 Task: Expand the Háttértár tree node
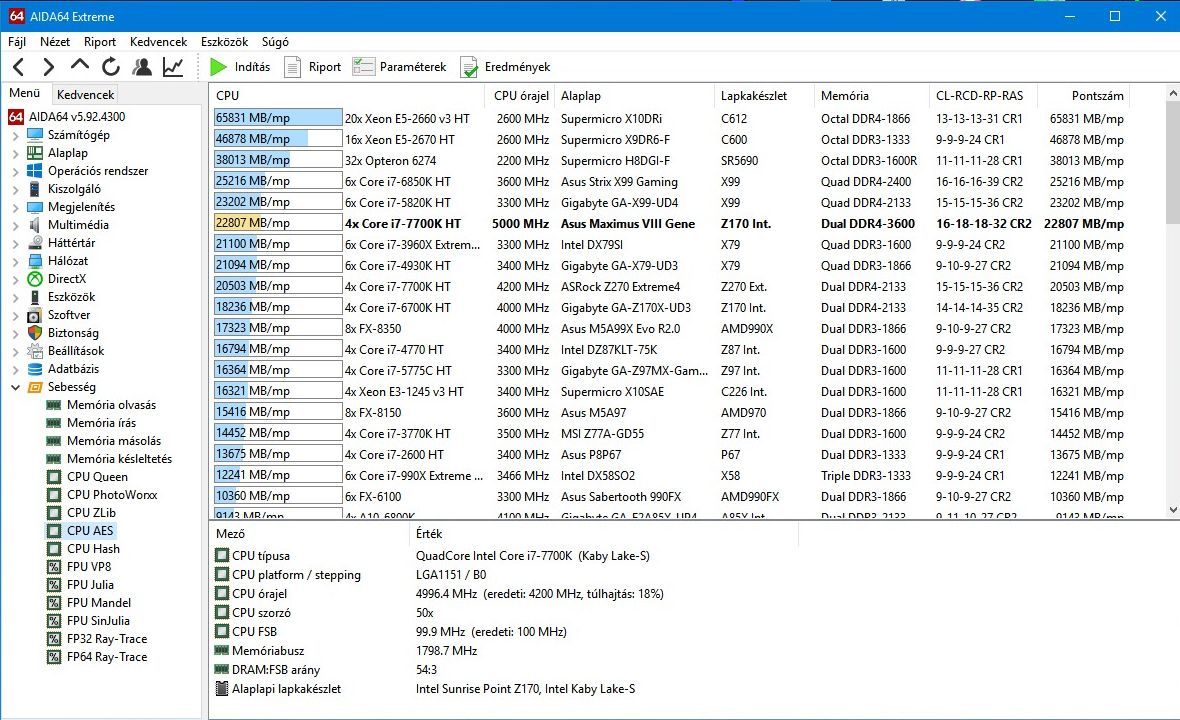(16, 244)
